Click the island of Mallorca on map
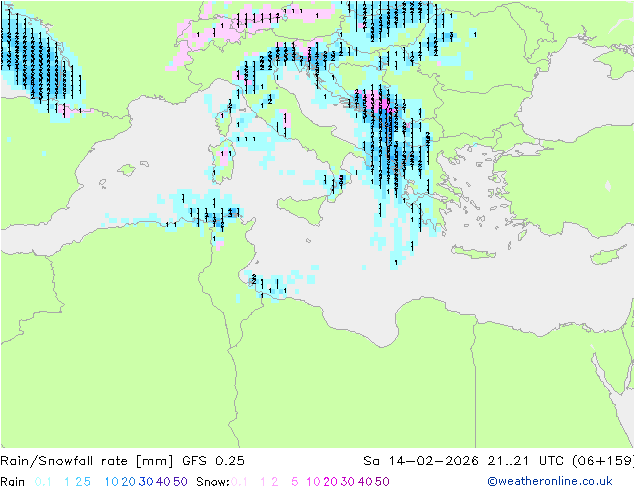Screen dimensions: 634x490 pyautogui.click(x=127, y=170)
